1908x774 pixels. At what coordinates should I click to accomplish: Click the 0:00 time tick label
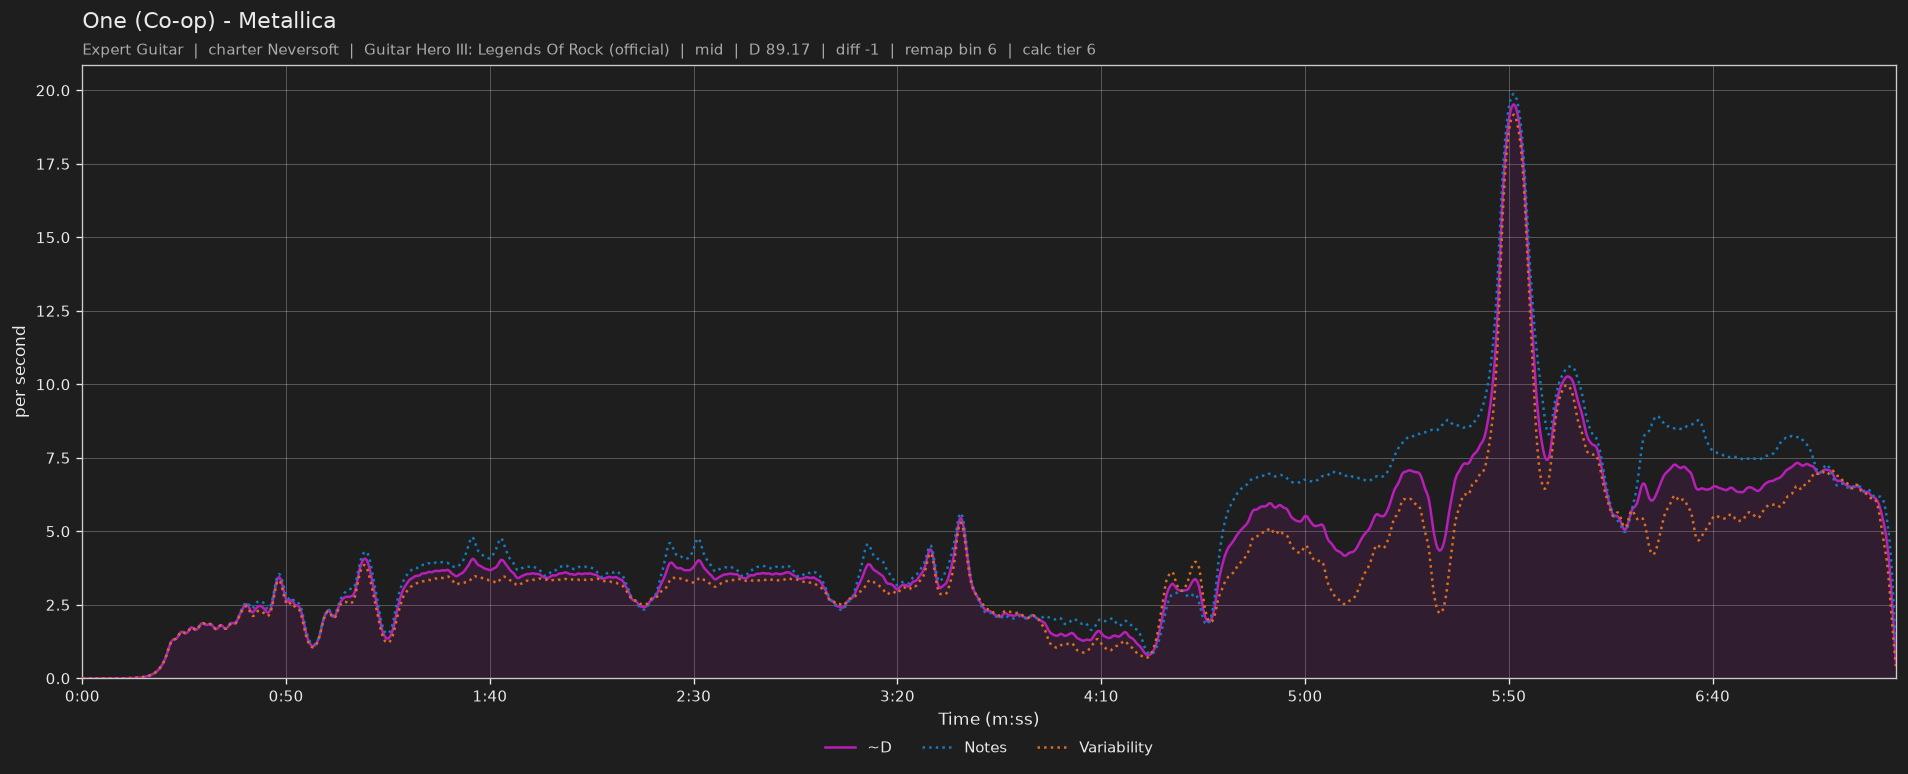pos(82,696)
